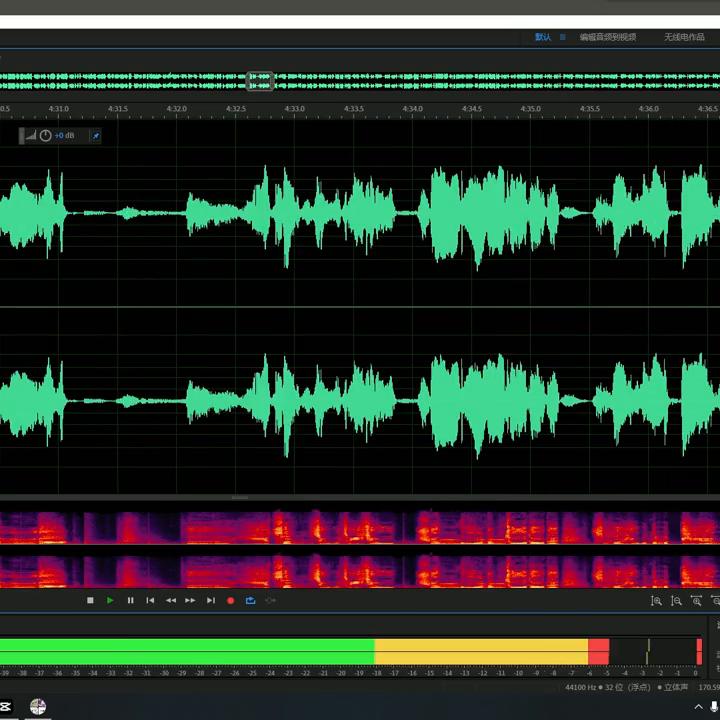Toggle loop playback
The width and height of the screenshot is (720, 720).
pyautogui.click(x=250, y=600)
